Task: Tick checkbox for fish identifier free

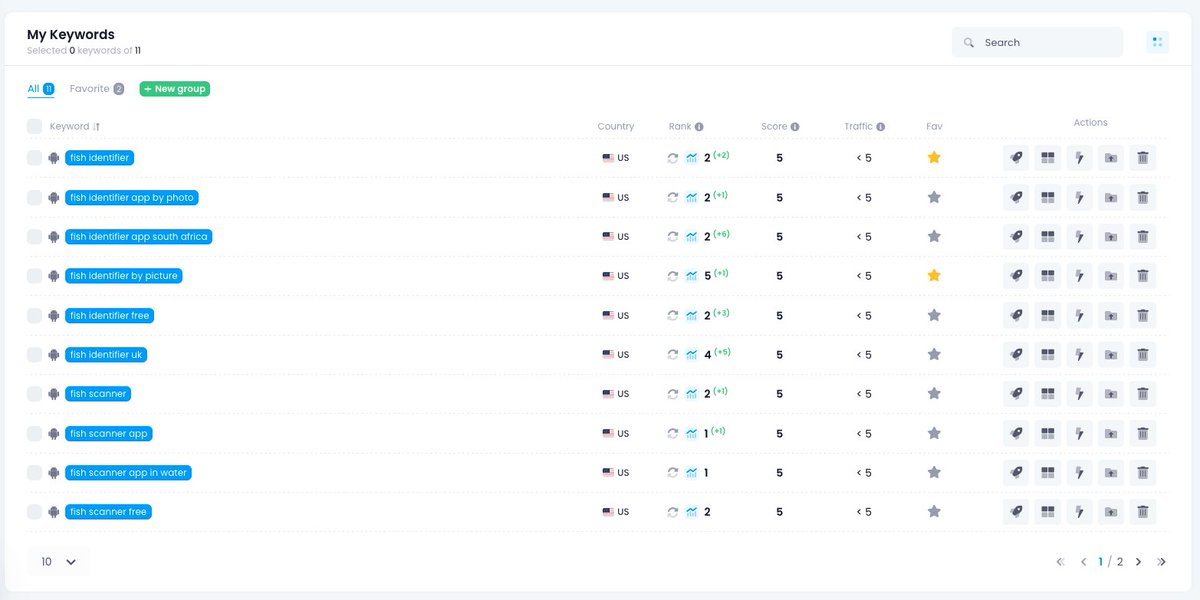Action: (x=35, y=315)
